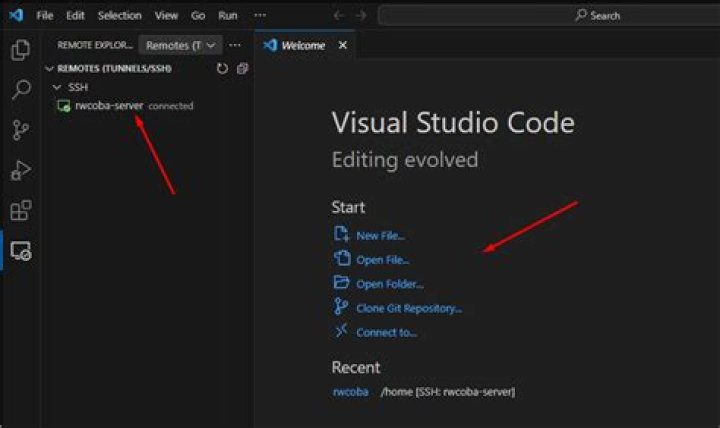Open the View menu
Viewport: 720px width, 428px height.
[x=166, y=15]
